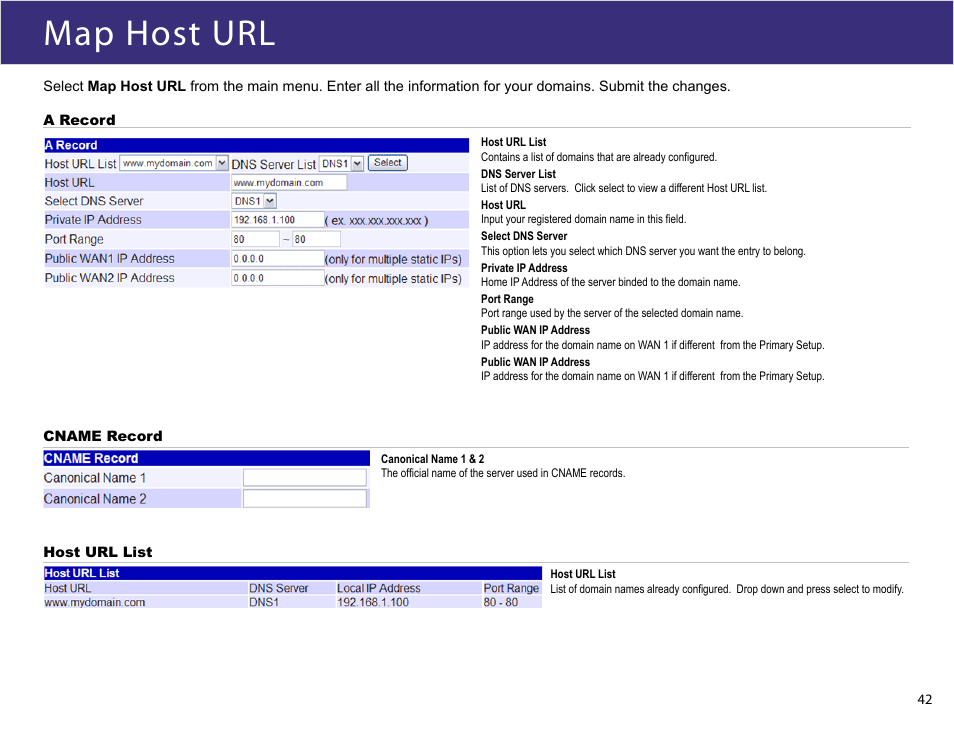Click the blue A Record form header bar
Image resolution: width=954 pixels, height=738 pixels.
pyautogui.click(x=256, y=145)
